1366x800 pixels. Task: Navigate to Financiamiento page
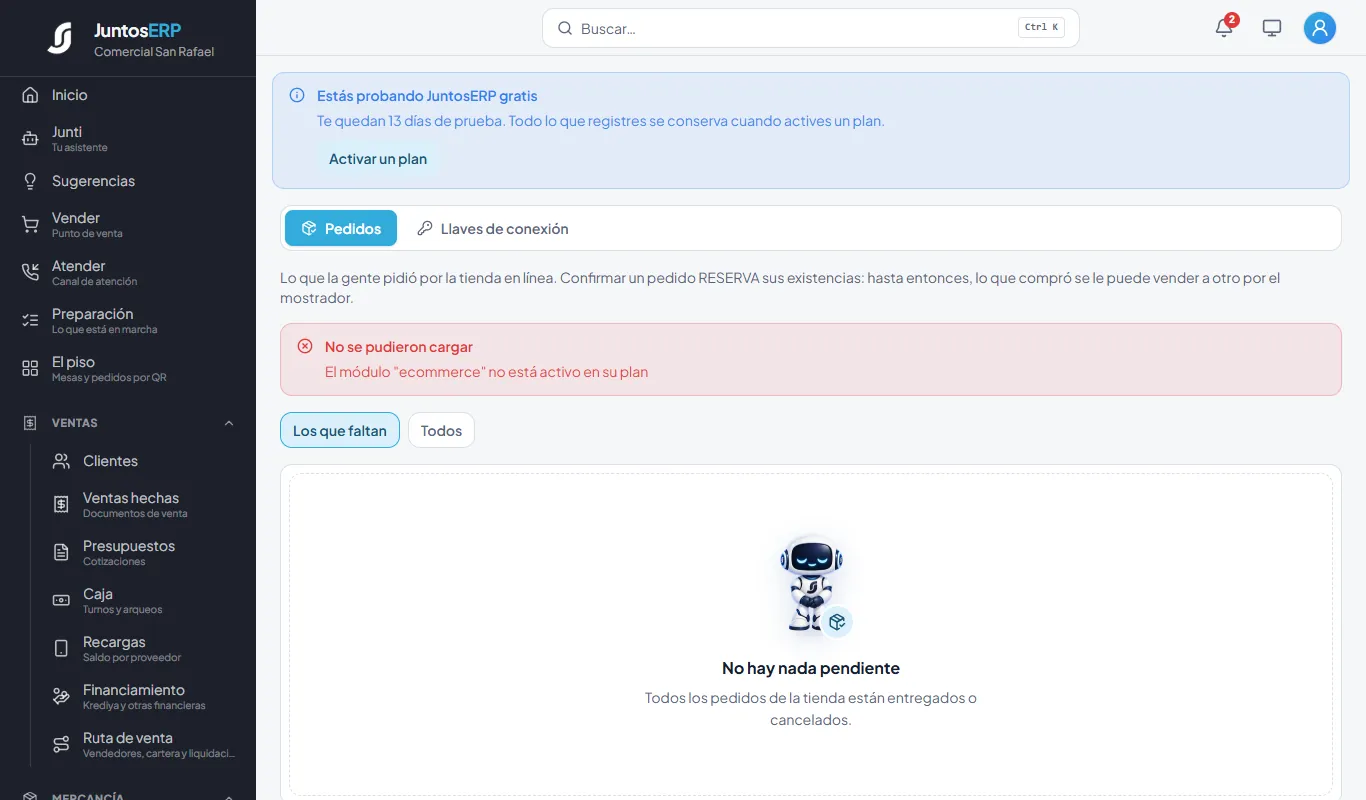(x=143, y=697)
